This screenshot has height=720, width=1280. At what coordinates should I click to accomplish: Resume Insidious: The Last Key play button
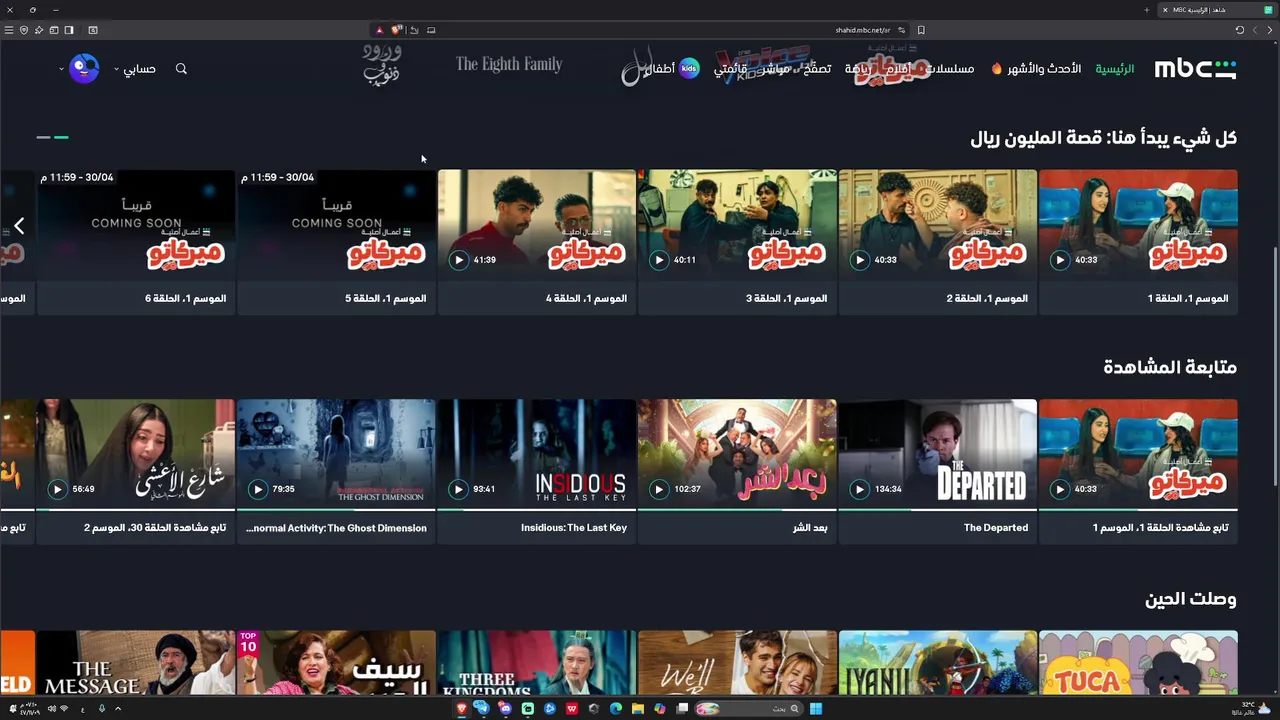[458, 489]
